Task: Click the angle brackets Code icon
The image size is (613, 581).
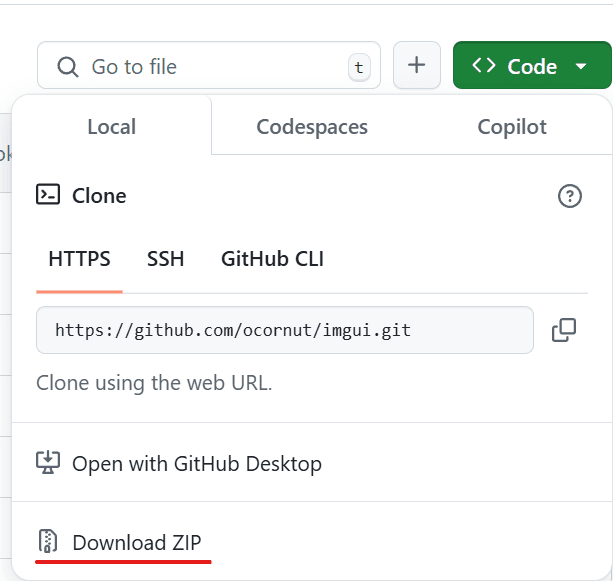Action: 484,65
